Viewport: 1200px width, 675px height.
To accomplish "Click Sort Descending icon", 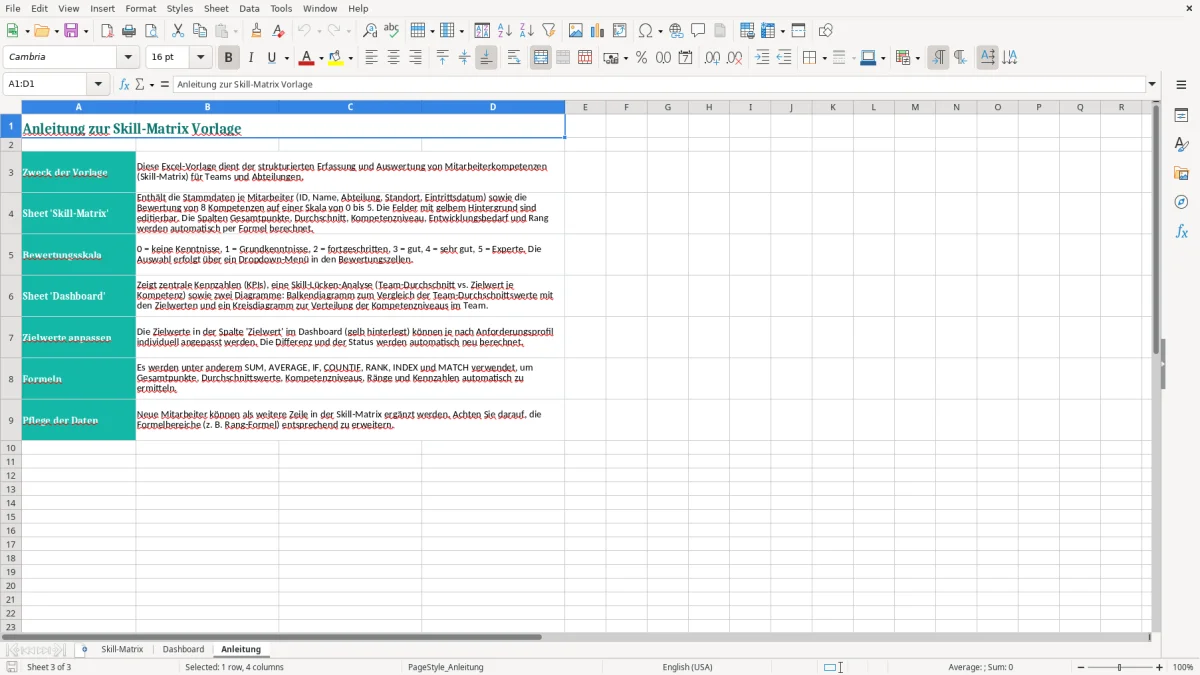I will coord(527,31).
